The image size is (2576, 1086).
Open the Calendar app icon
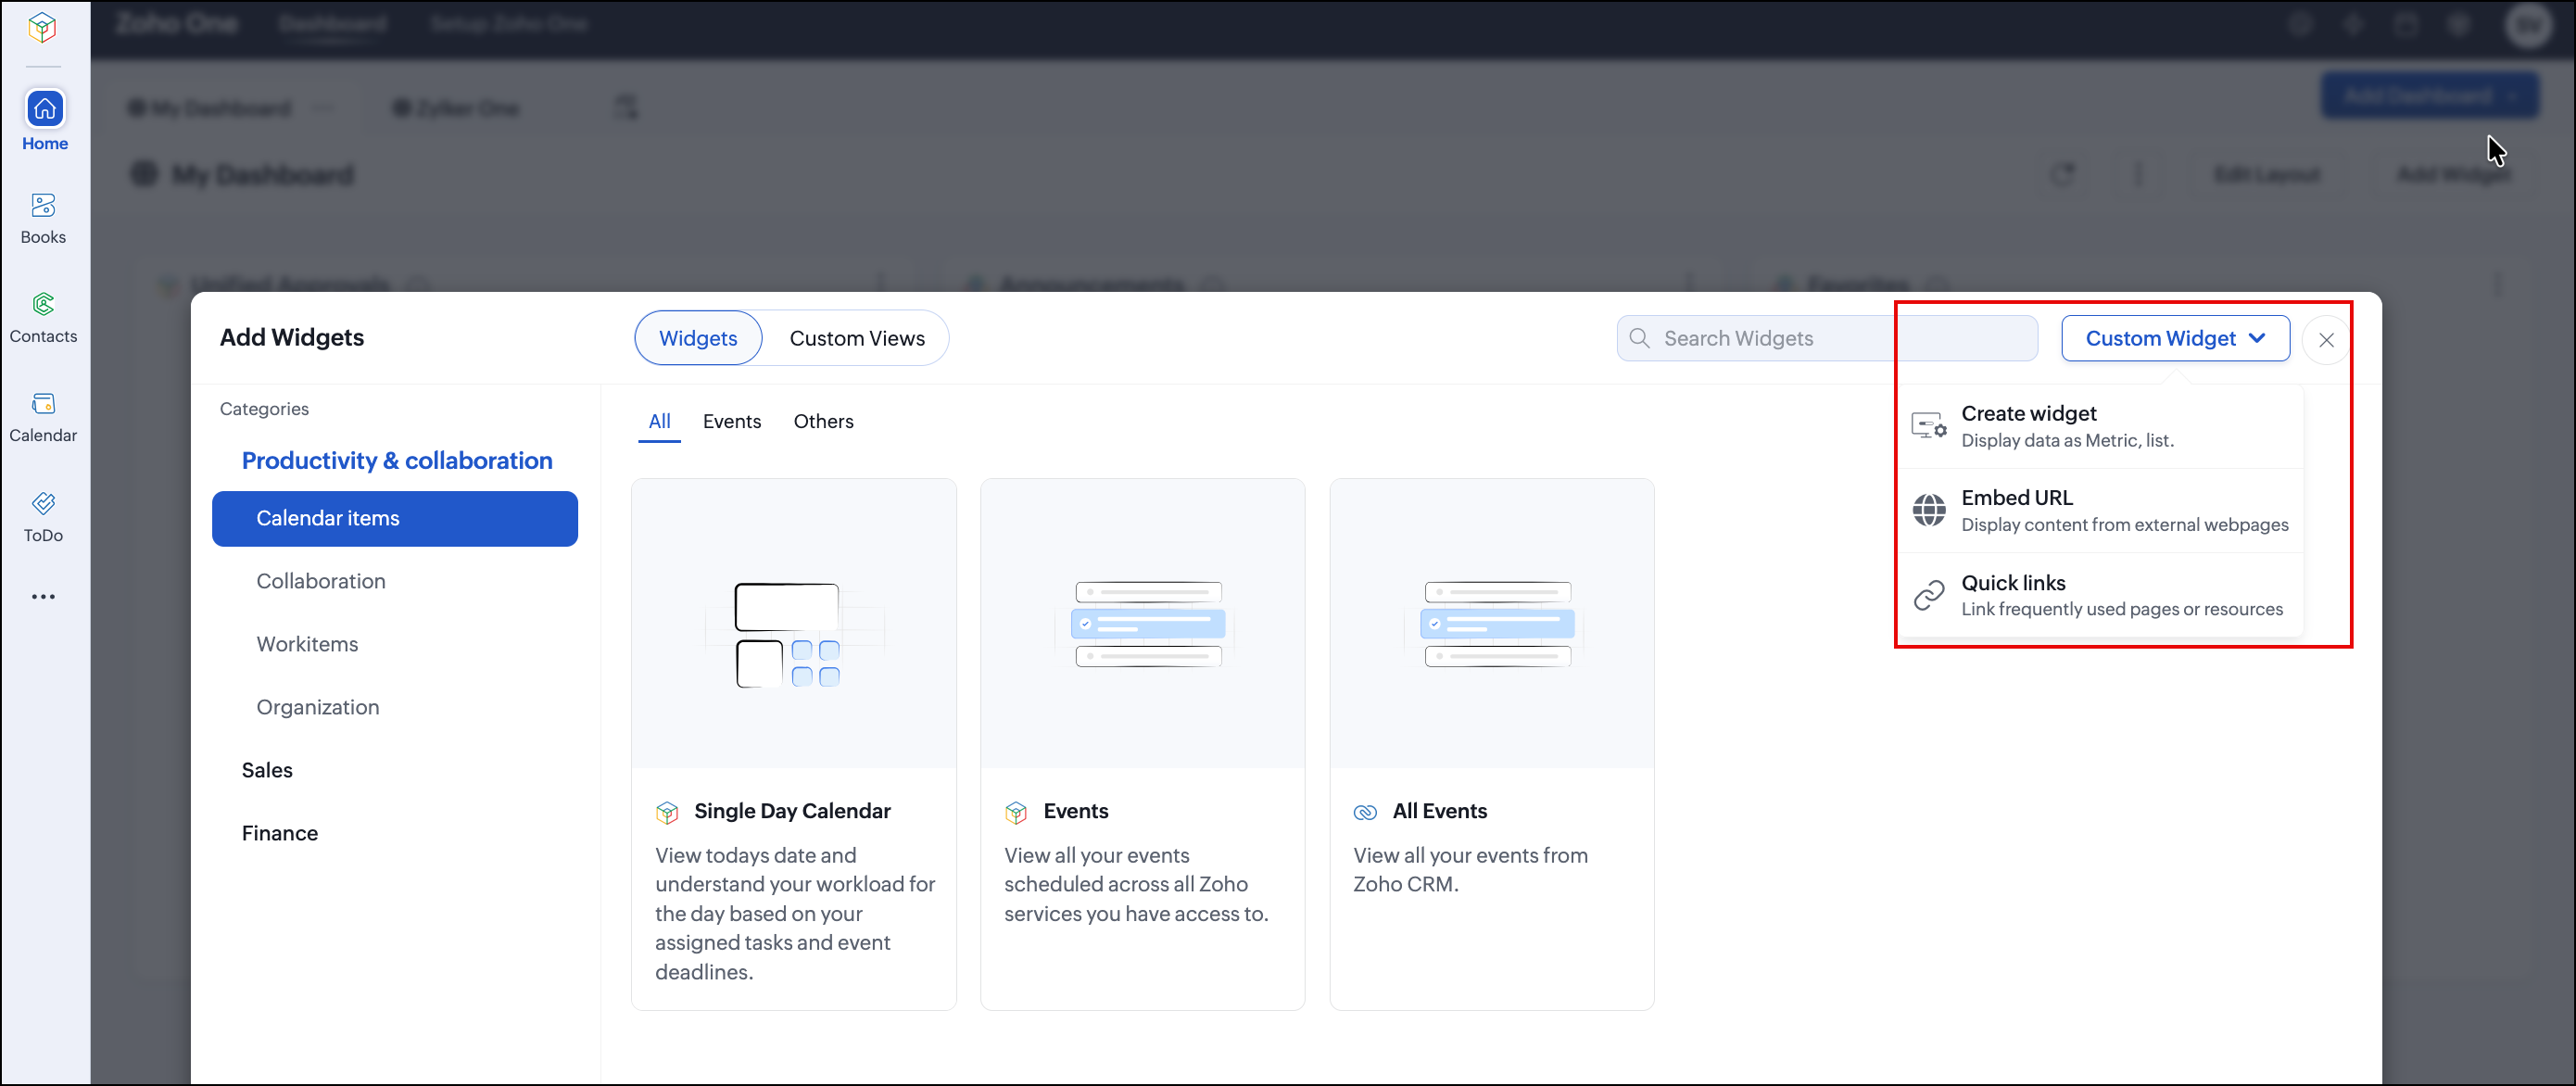[43, 403]
